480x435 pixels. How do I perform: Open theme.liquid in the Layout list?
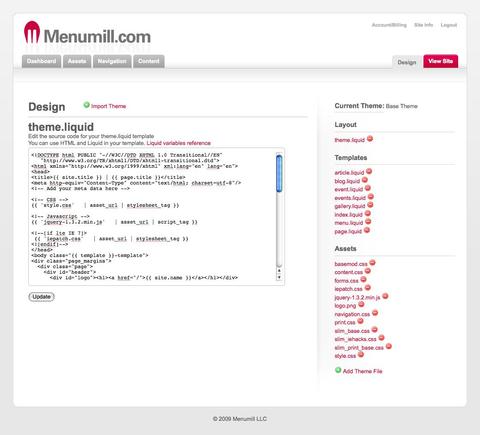349,140
